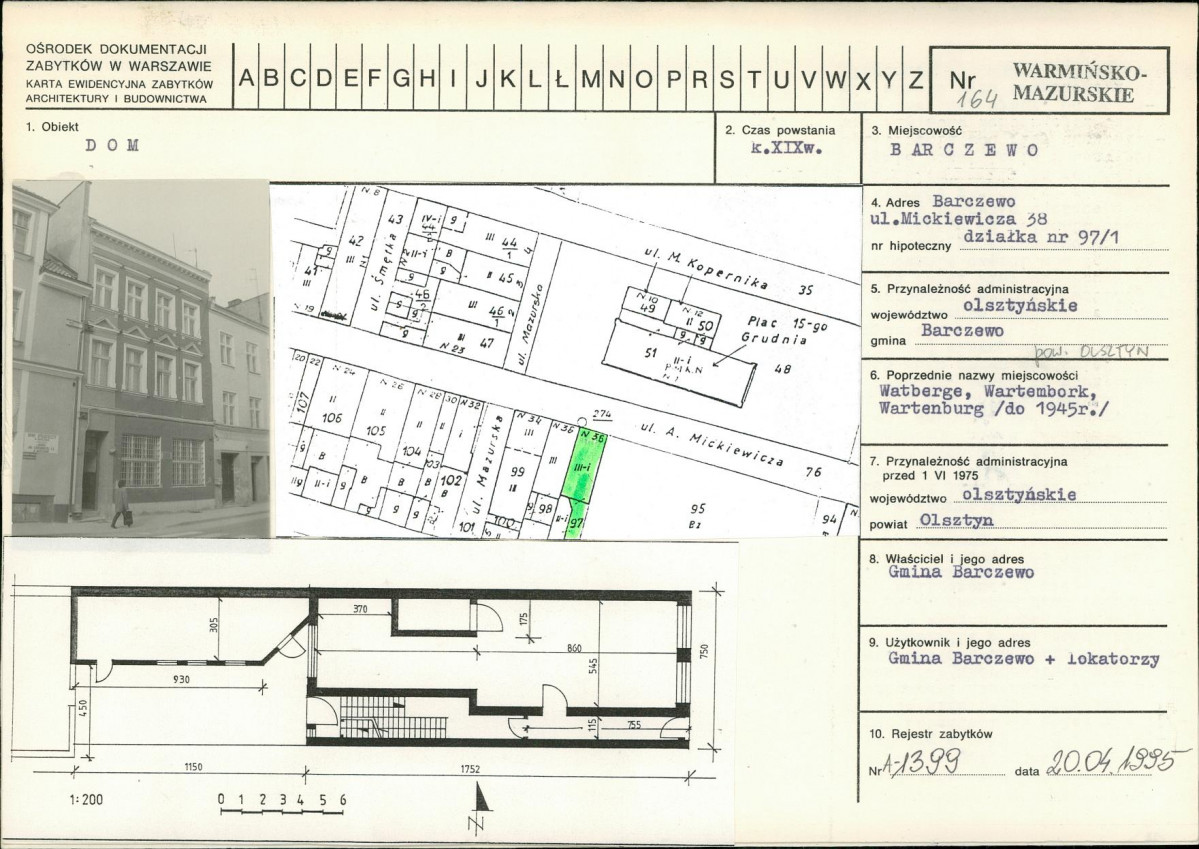Click the scale bar under the floor plan
1199x849 pixels.
tap(282, 805)
